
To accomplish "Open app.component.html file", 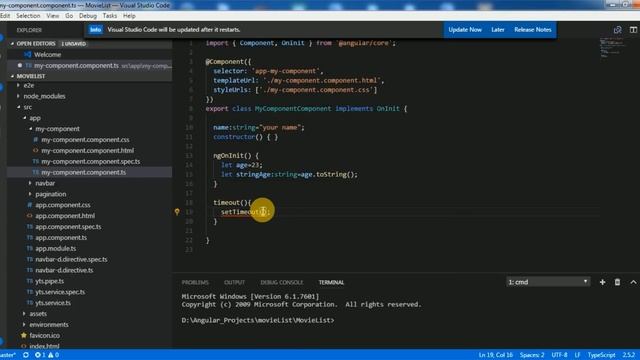I will click(x=65, y=216).
